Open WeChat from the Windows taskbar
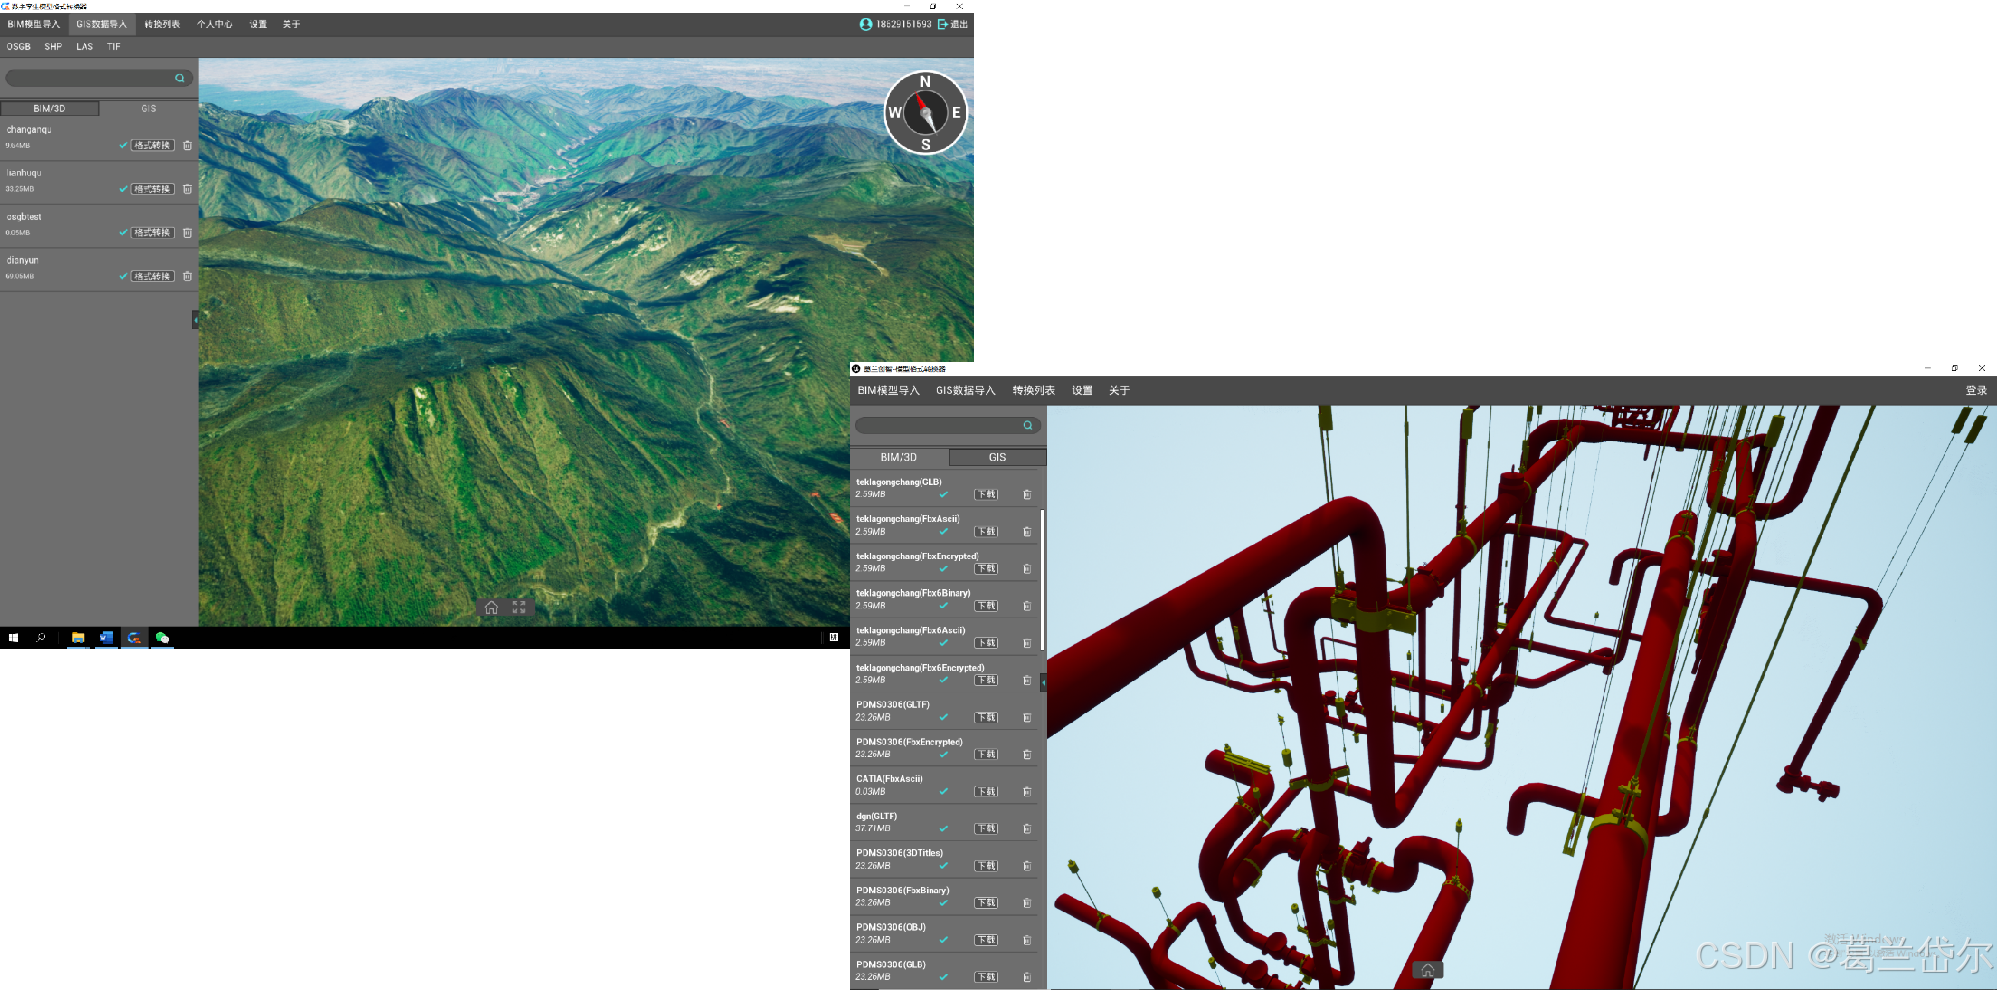 point(162,637)
